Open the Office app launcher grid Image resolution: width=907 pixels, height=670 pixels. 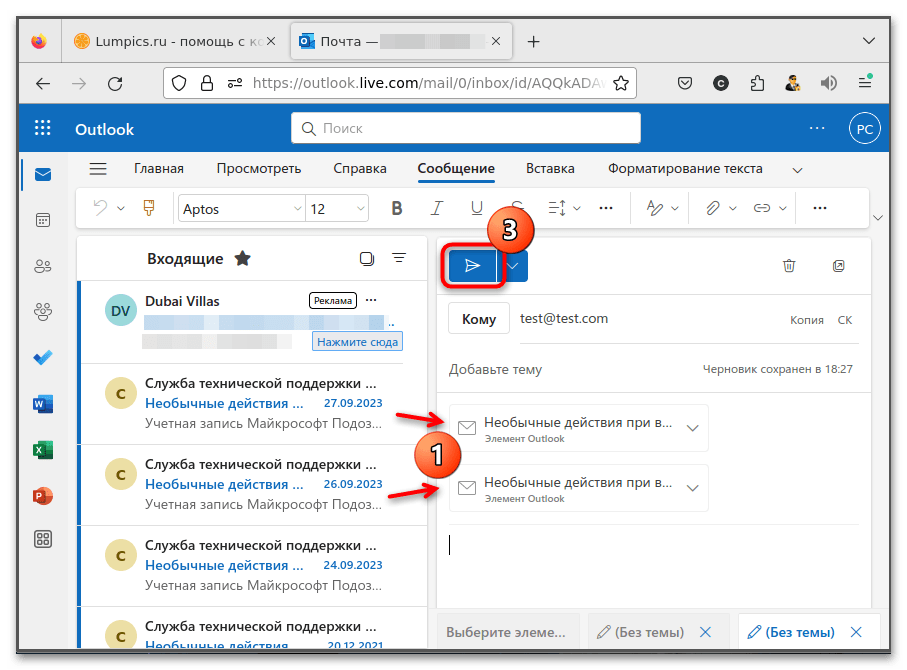43,129
